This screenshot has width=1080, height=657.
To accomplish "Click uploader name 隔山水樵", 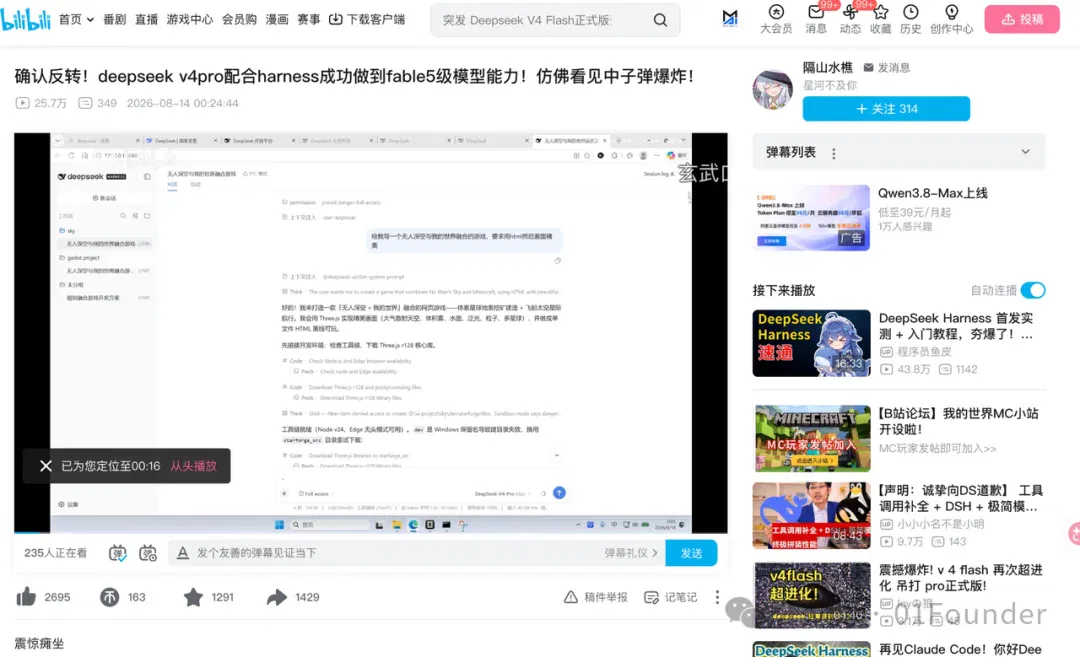I will point(827,67).
